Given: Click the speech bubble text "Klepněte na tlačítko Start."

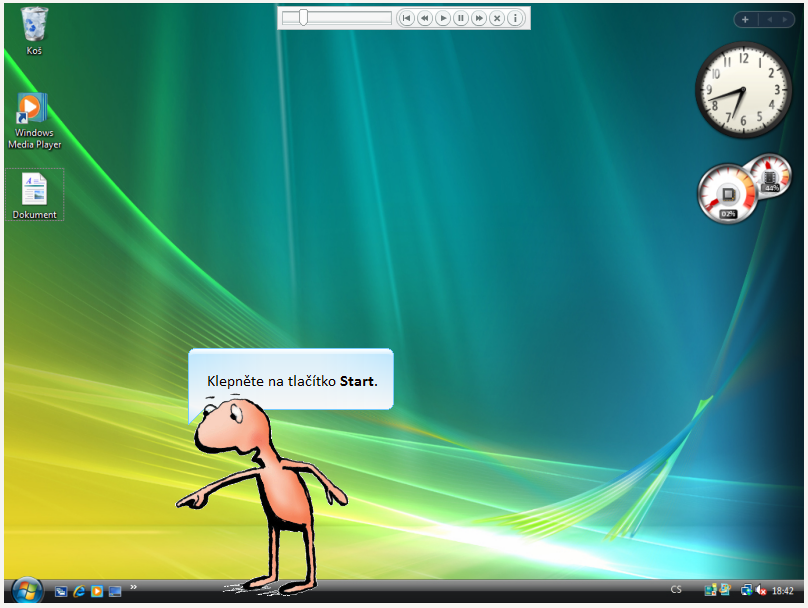Looking at the screenshot, I should click(292, 381).
